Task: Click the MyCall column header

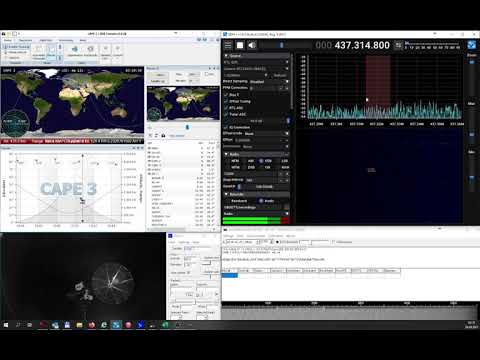Action: [229, 270]
